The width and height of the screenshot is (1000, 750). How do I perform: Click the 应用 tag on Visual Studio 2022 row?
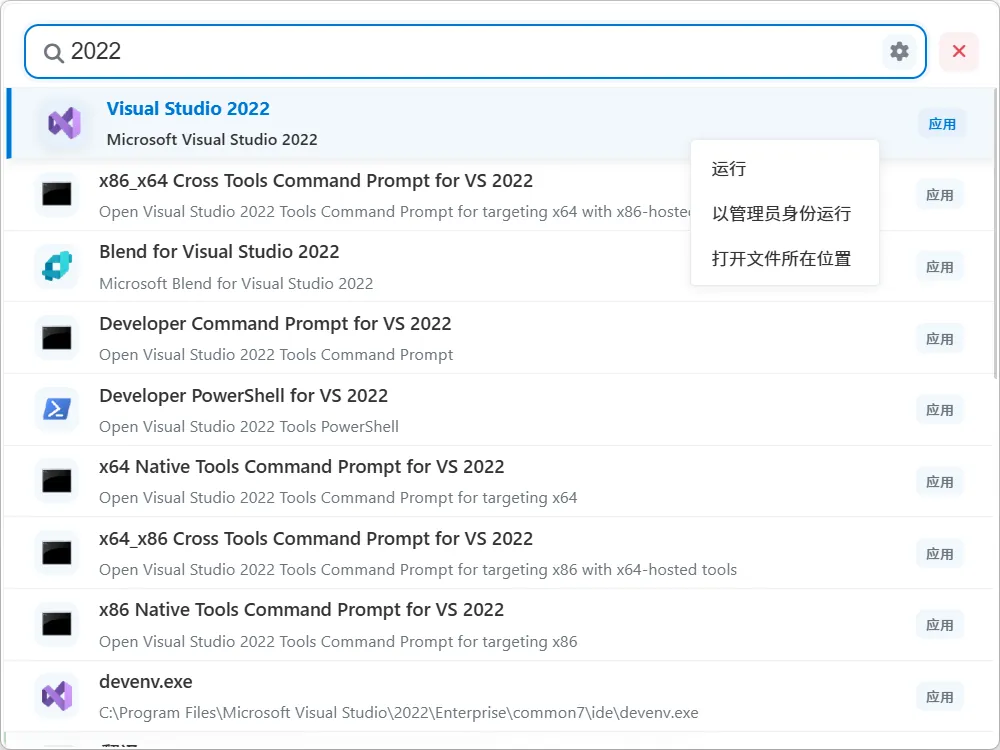pos(942,124)
